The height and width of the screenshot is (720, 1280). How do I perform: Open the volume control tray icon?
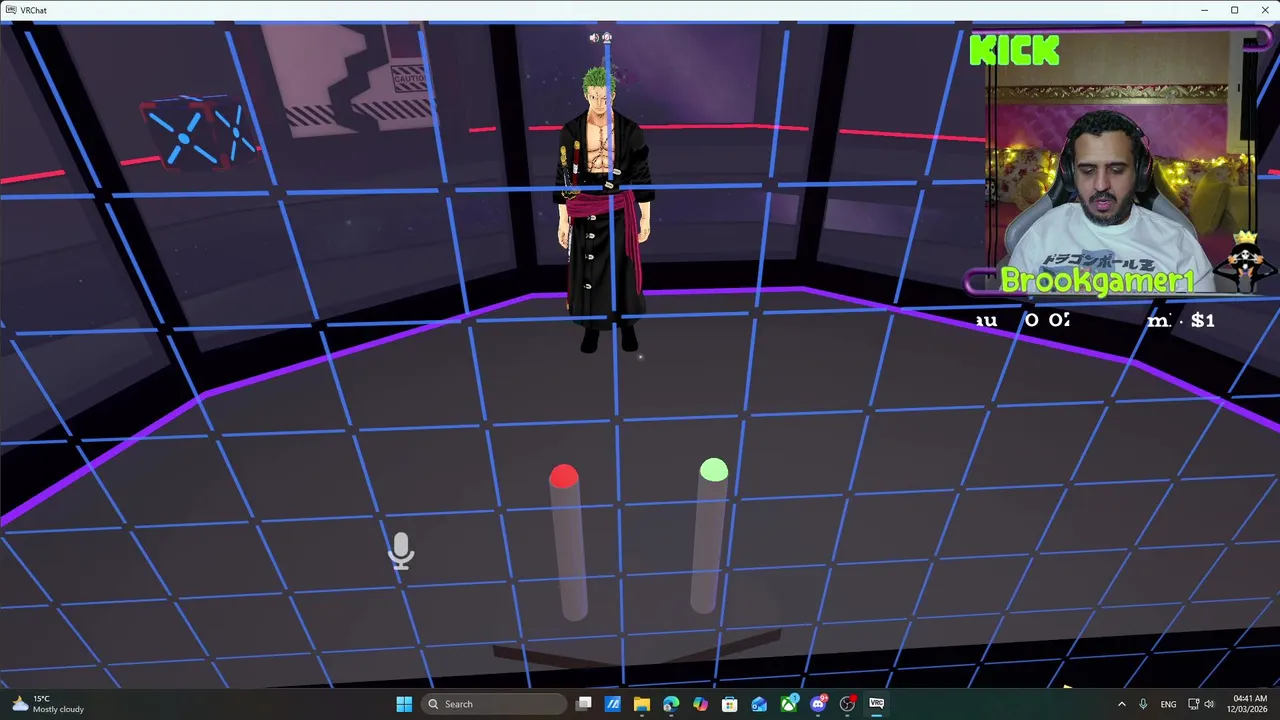tap(1209, 704)
